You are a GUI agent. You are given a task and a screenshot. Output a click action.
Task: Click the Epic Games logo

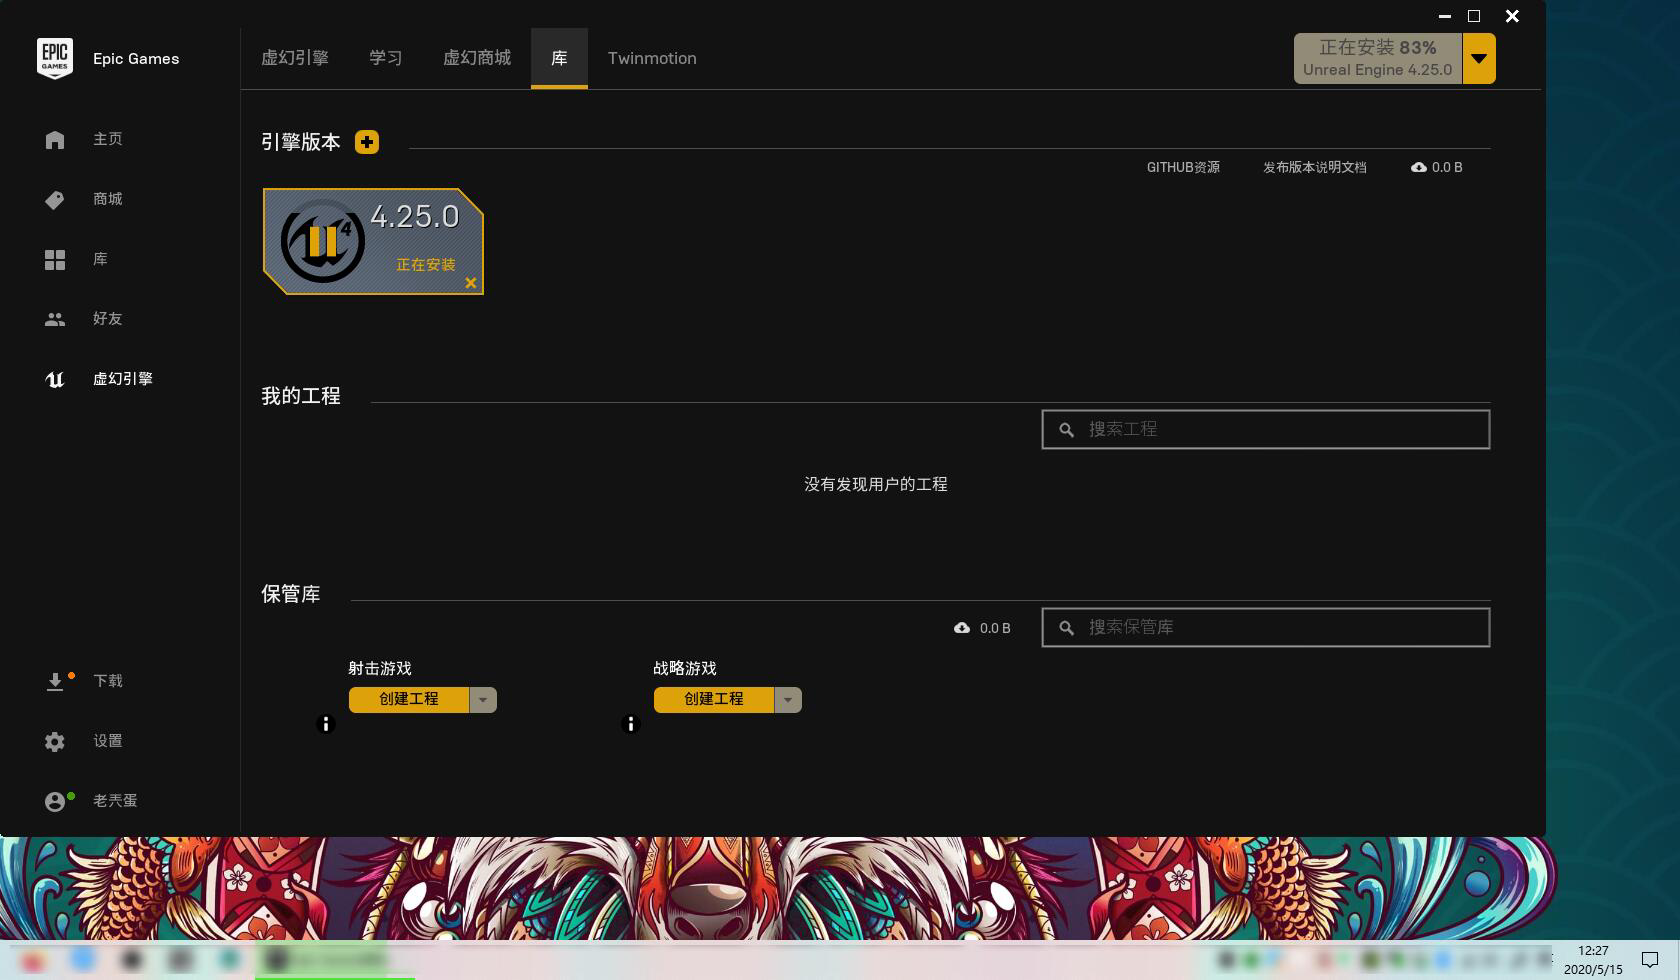point(55,58)
